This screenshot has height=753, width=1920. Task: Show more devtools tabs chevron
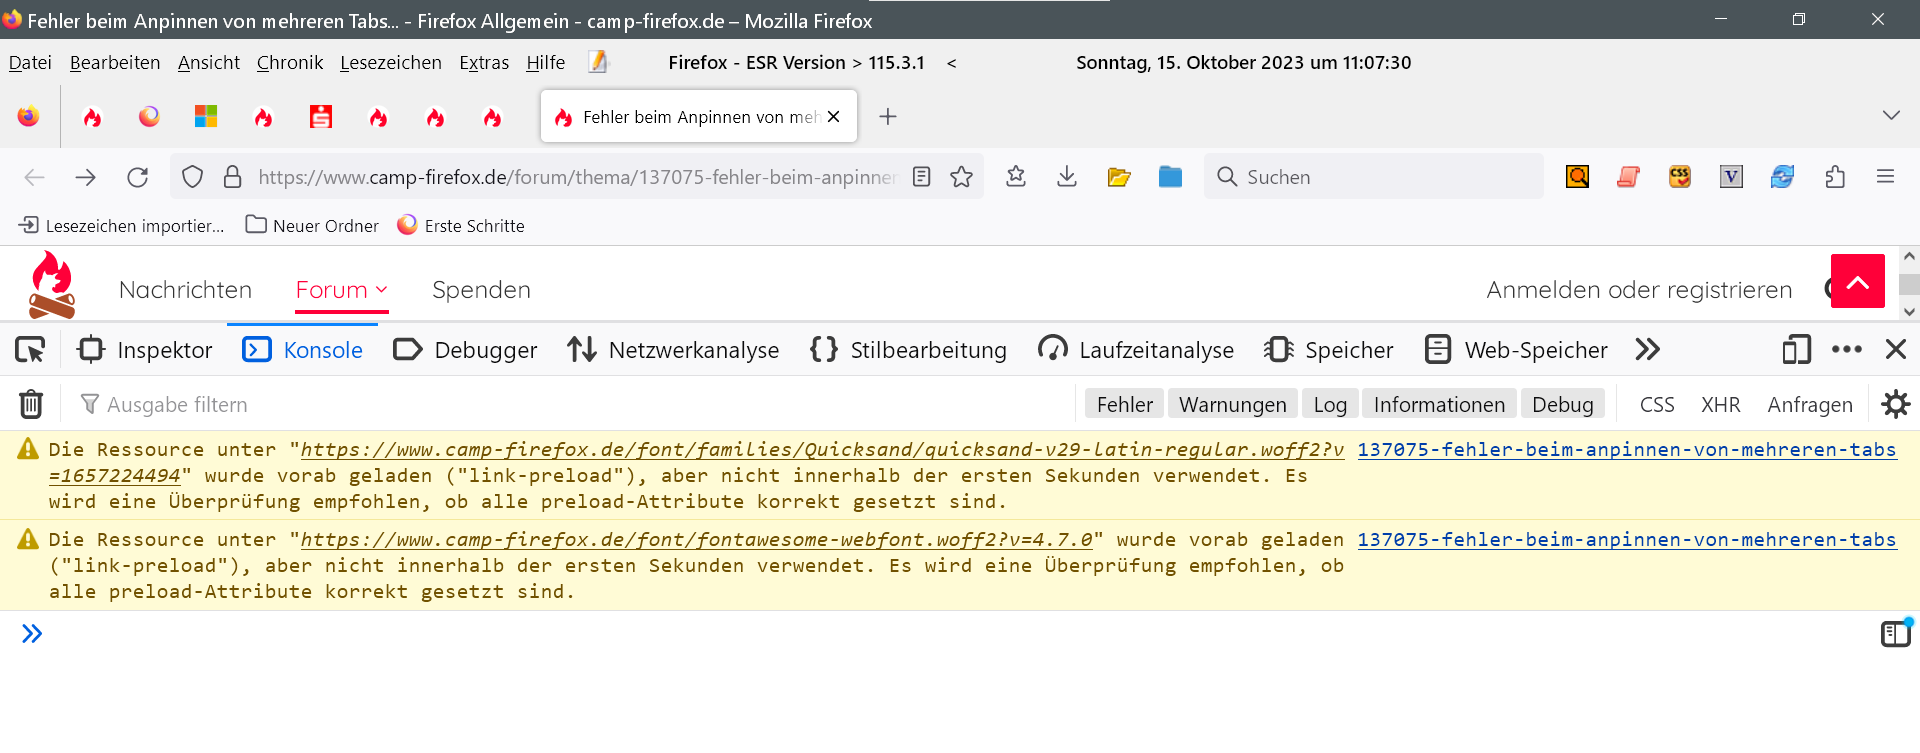[1647, 350]
